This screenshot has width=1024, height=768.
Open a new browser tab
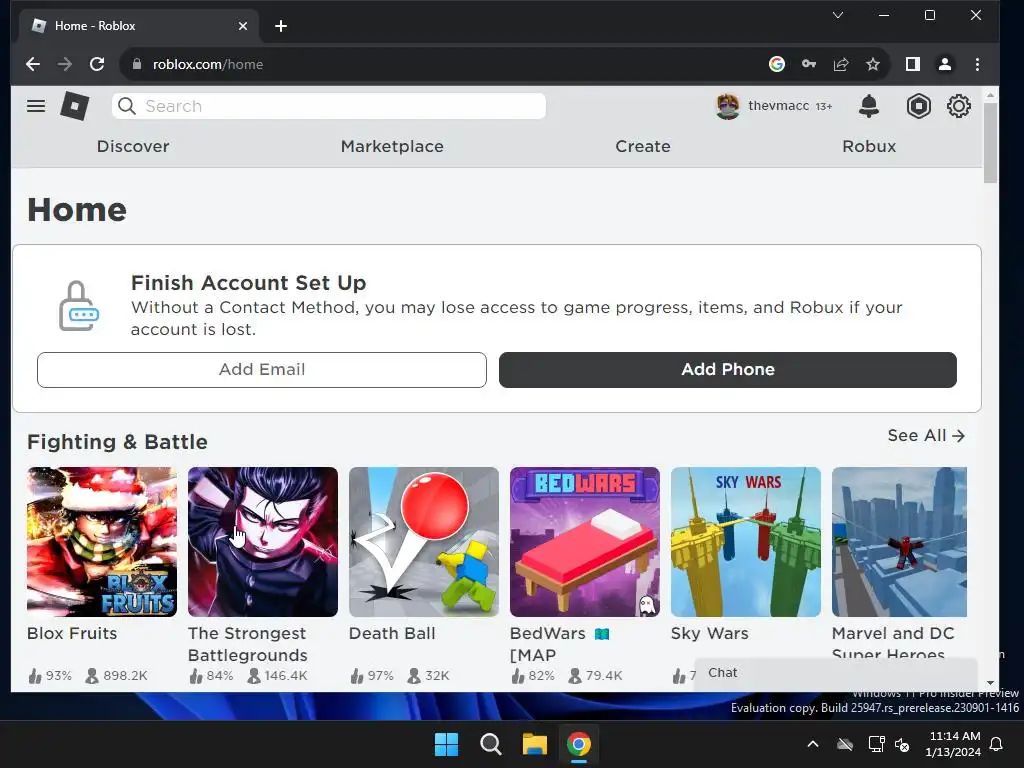pyautogui.click(x=281, y=26)
